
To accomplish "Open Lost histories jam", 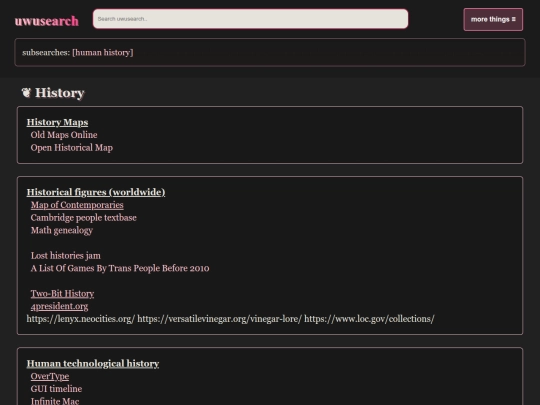I will pyautogui.click(x=66, y=256).
